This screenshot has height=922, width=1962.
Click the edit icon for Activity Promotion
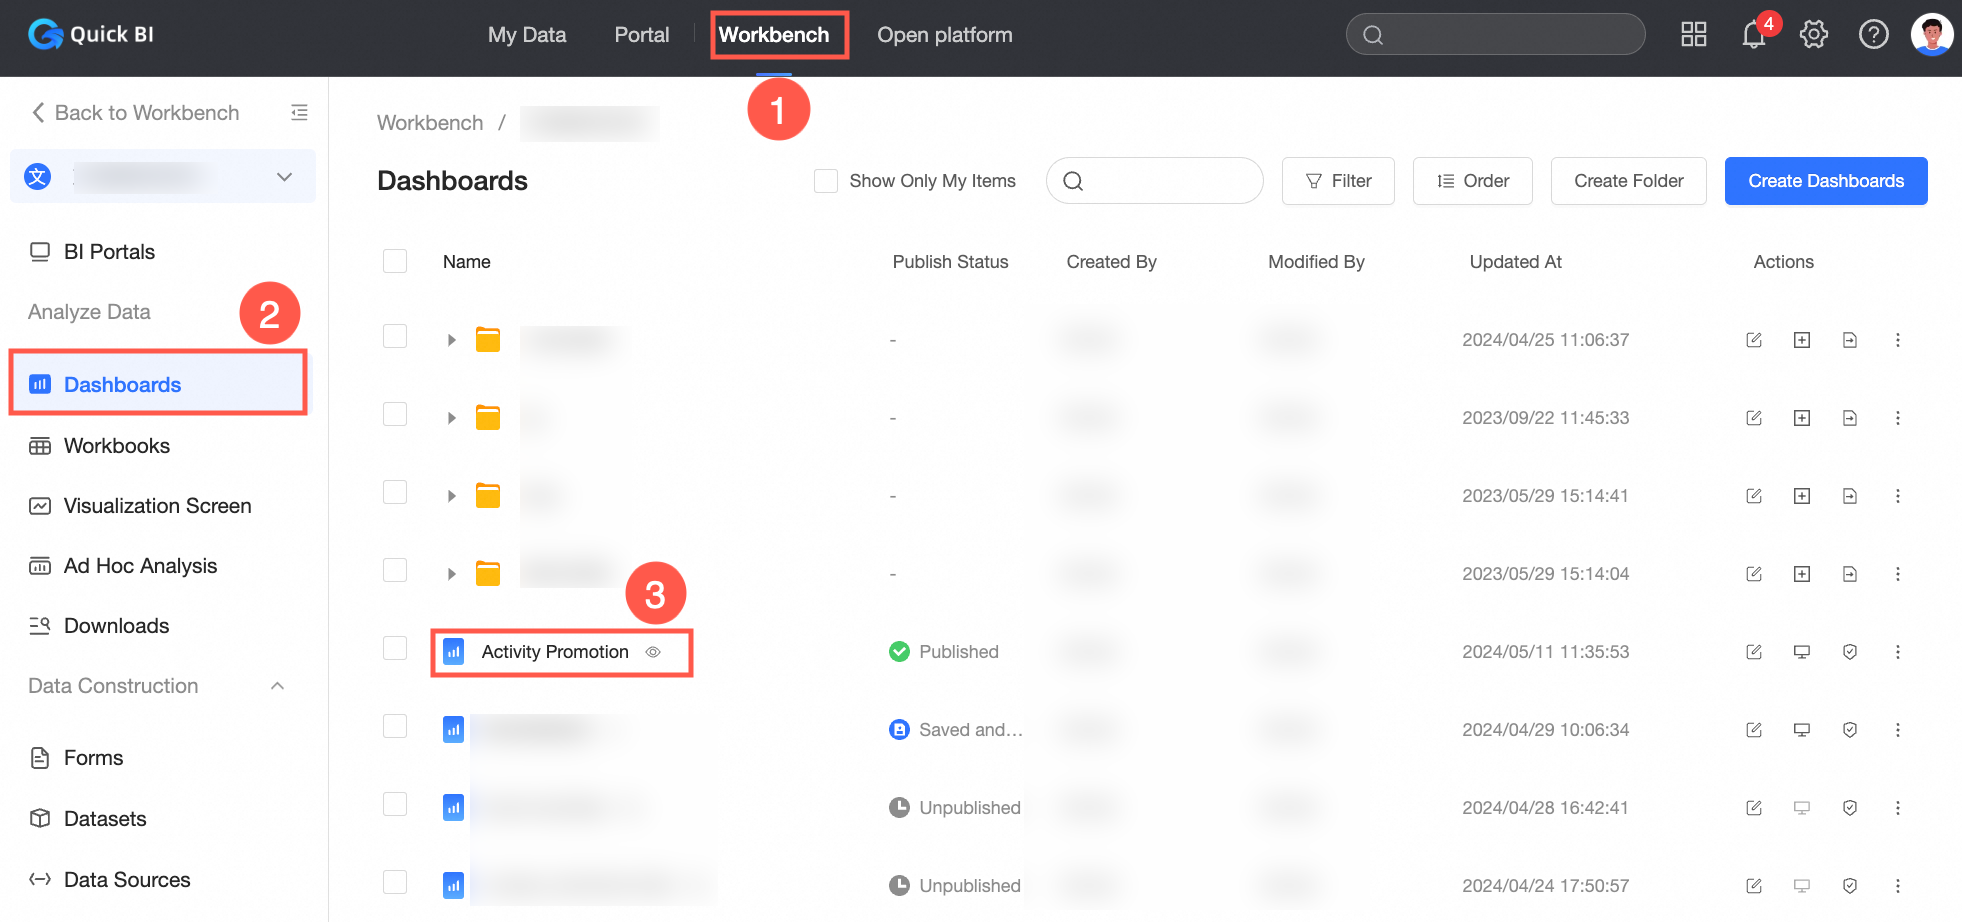pos(1754,652)
